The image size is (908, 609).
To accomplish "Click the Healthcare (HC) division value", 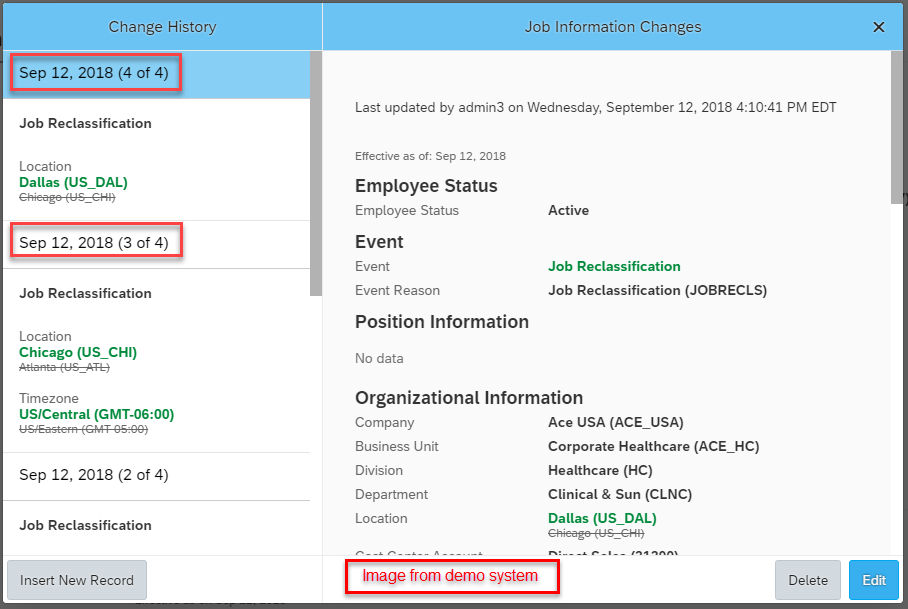I will pyautogui.click(x=601, y=471).
